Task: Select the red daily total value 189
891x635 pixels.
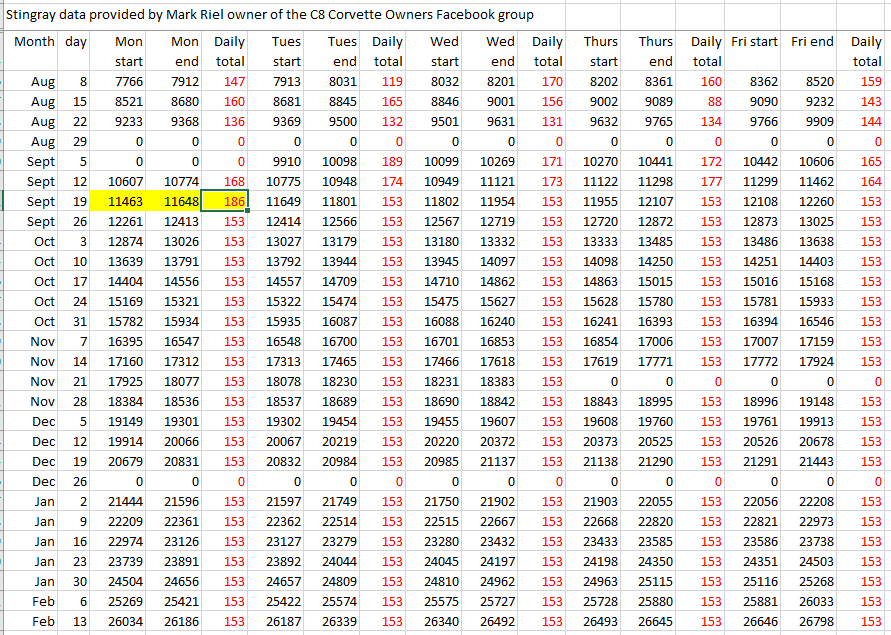Action: 388,161
